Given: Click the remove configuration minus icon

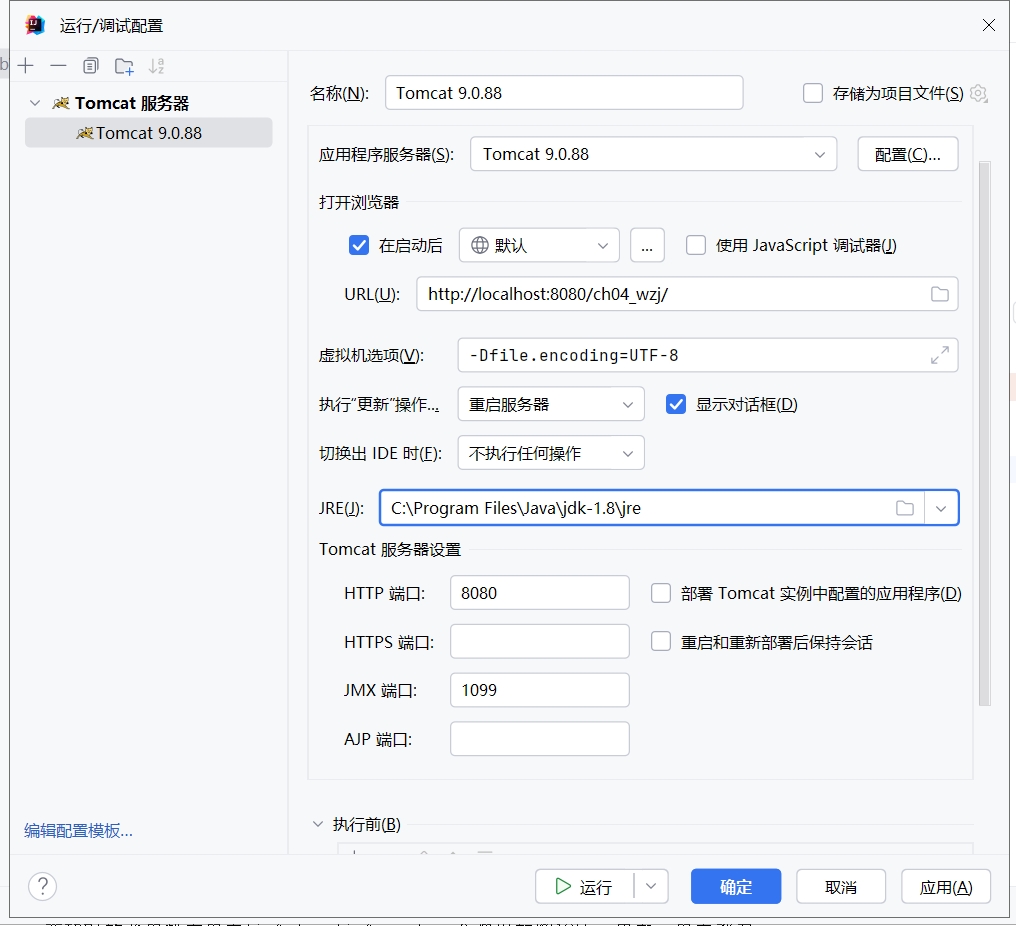Looking at the screenshot, I should (x=58, y=66).
